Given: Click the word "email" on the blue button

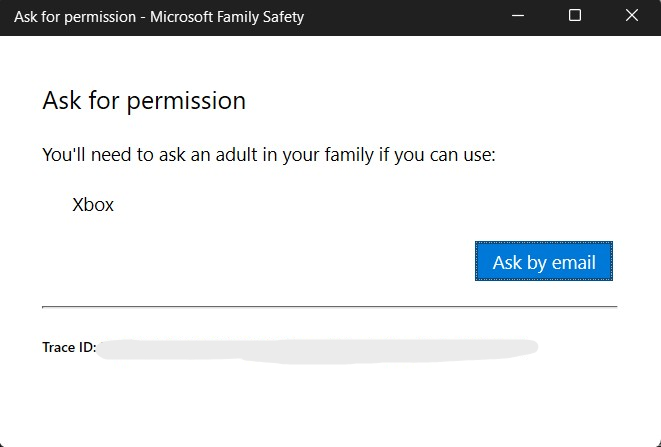Looking at the screenshot, I should pyautogui.click(x=572, y=263).
